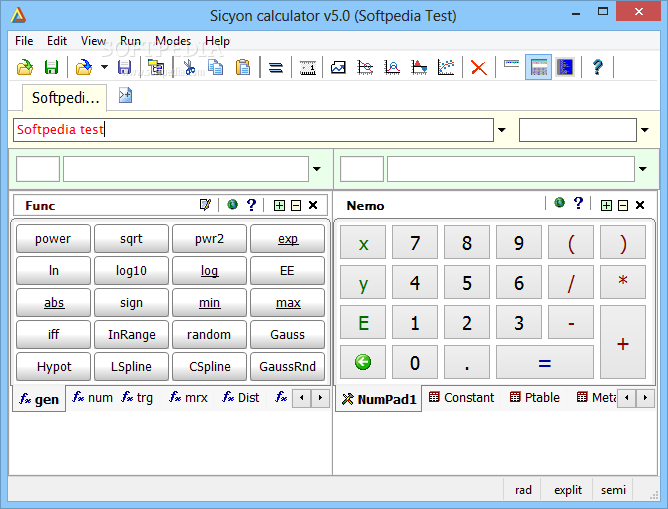Switch to the Constant tab
This screenshot has height=509, width=668.
pyautogui.click(x=461, y=397)
